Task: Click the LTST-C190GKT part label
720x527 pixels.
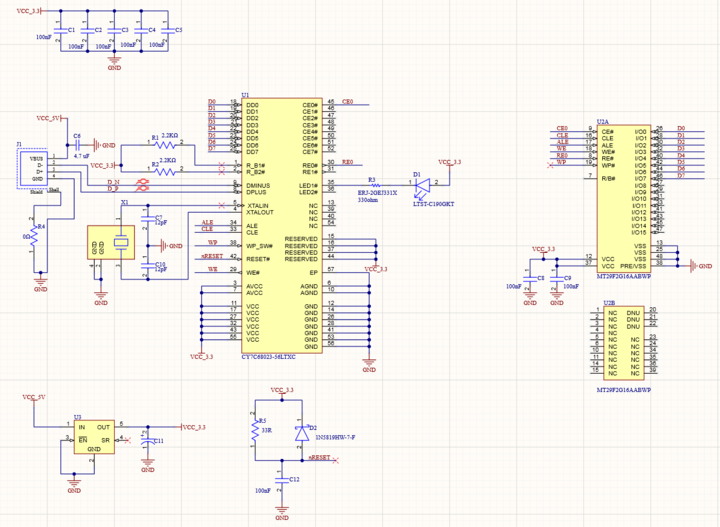Action: pos(433,204)
